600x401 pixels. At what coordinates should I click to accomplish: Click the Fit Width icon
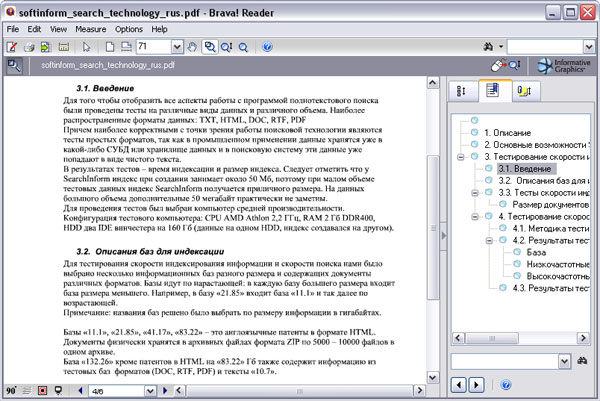click(126, 47)
